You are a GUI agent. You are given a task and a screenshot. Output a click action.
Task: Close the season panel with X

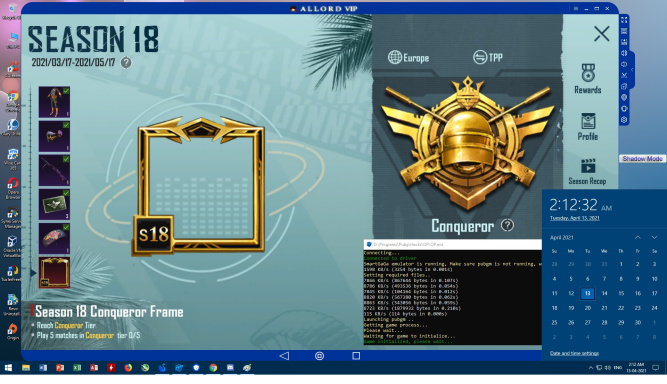[601, 34]
